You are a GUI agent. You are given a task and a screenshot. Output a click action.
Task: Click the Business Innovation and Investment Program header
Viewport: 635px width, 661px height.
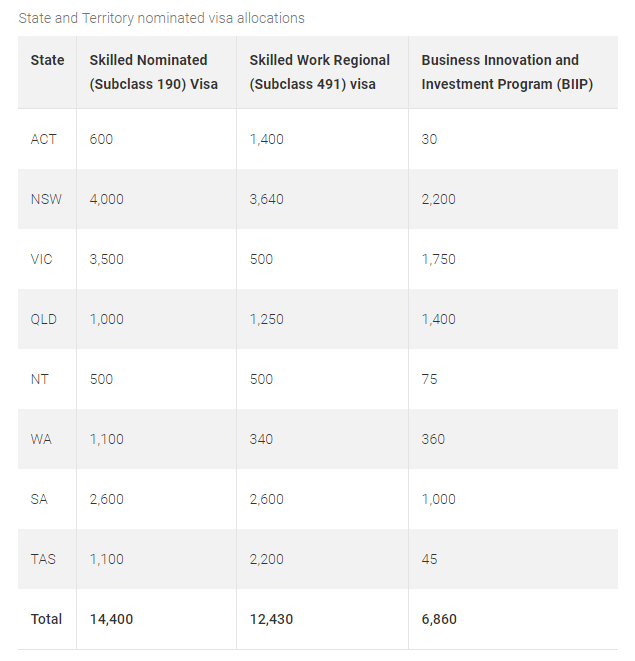(x=506, y=72)
